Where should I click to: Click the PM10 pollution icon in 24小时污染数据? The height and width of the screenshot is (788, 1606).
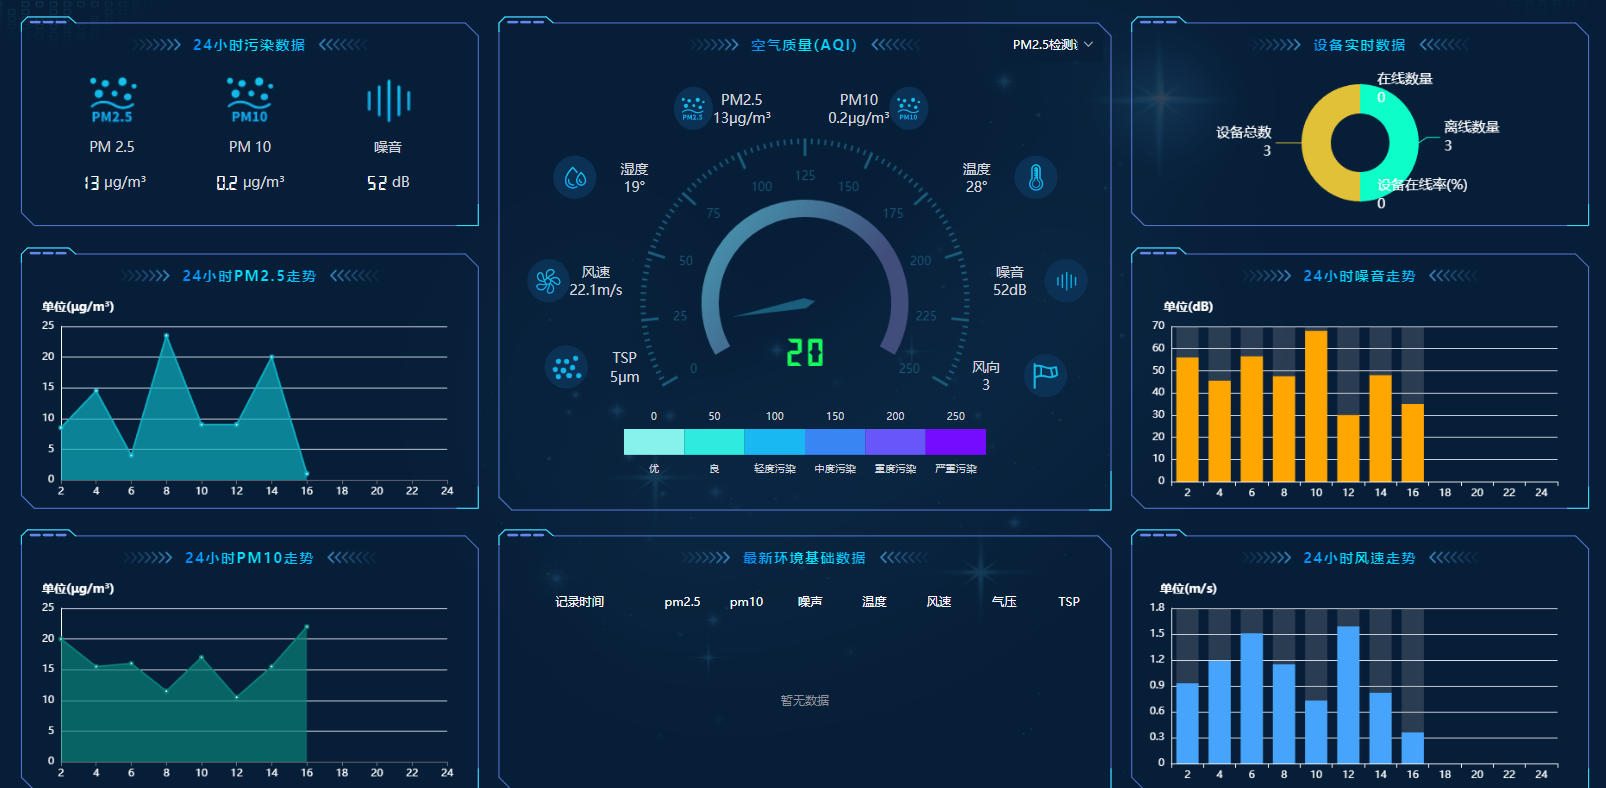(x=250, y=100)
